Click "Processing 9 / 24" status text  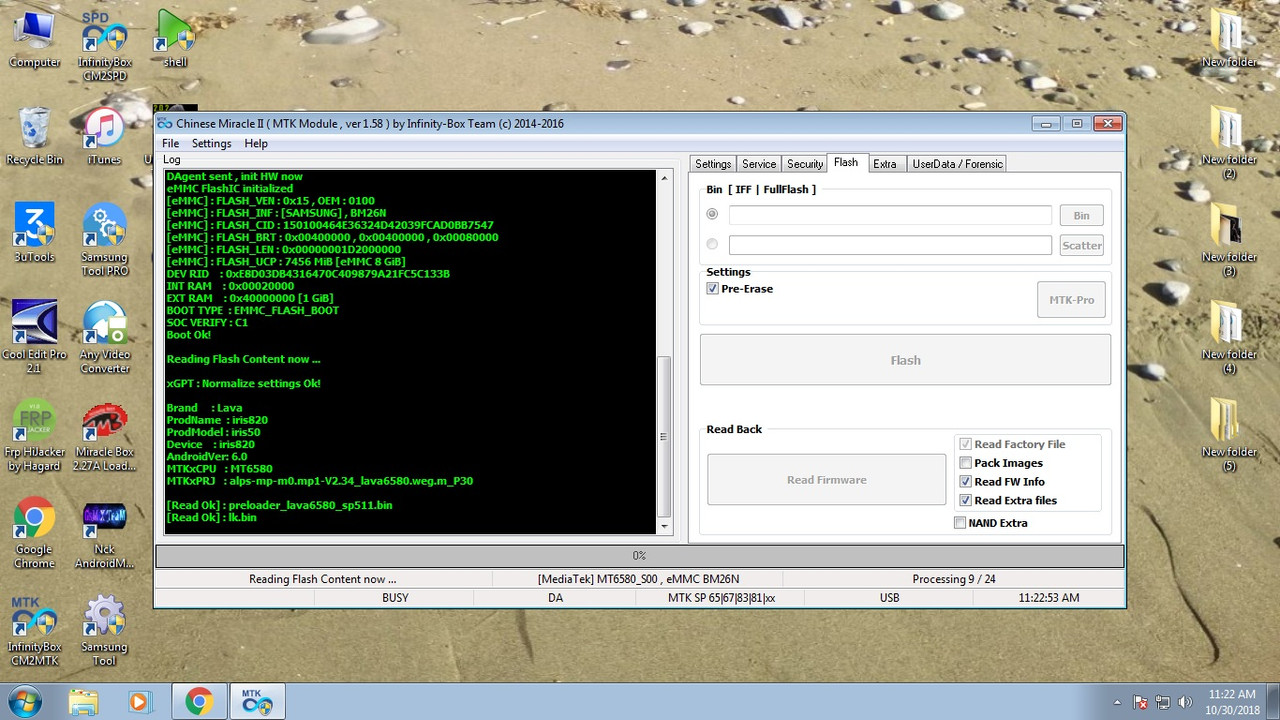click(x=954, y=579)
